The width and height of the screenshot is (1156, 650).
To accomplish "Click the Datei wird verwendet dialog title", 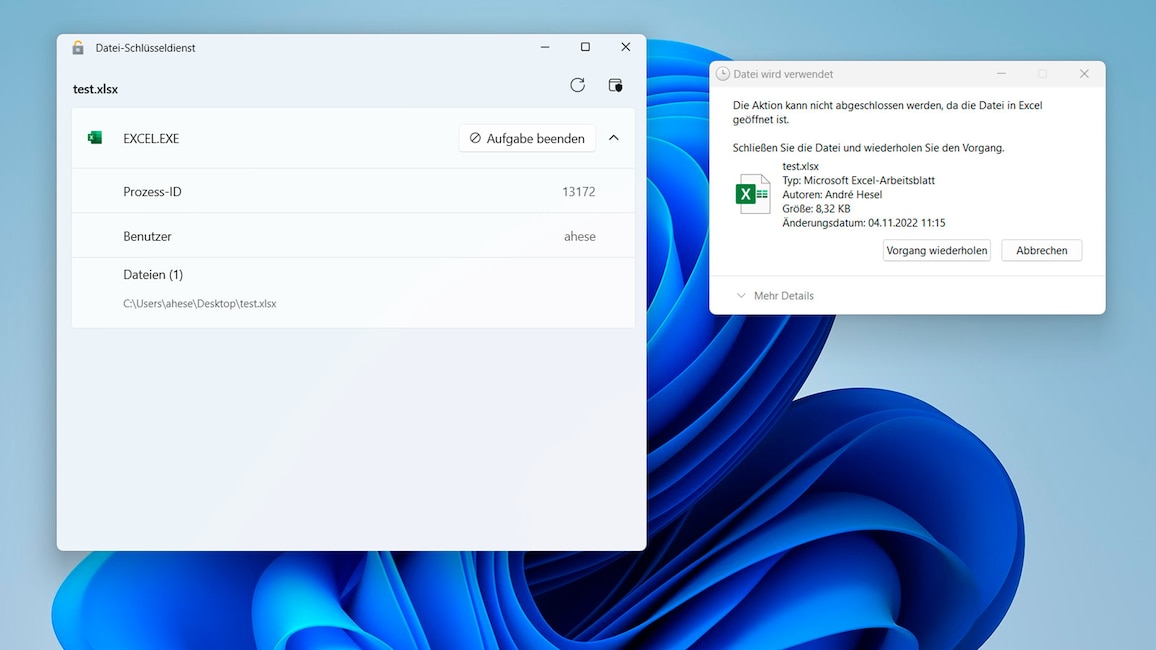I will tap(783, 74).
